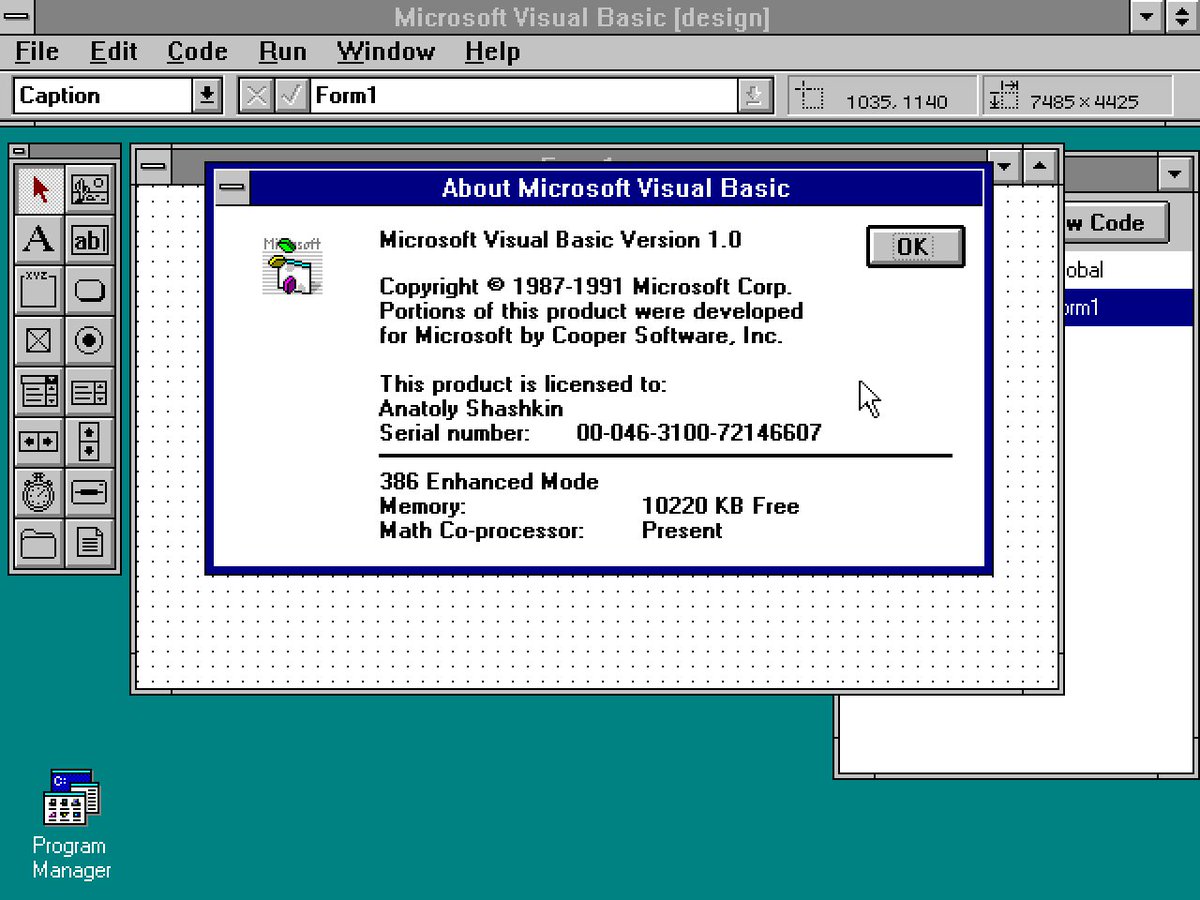Click the Math Co-processor Present value

[682, 530]
